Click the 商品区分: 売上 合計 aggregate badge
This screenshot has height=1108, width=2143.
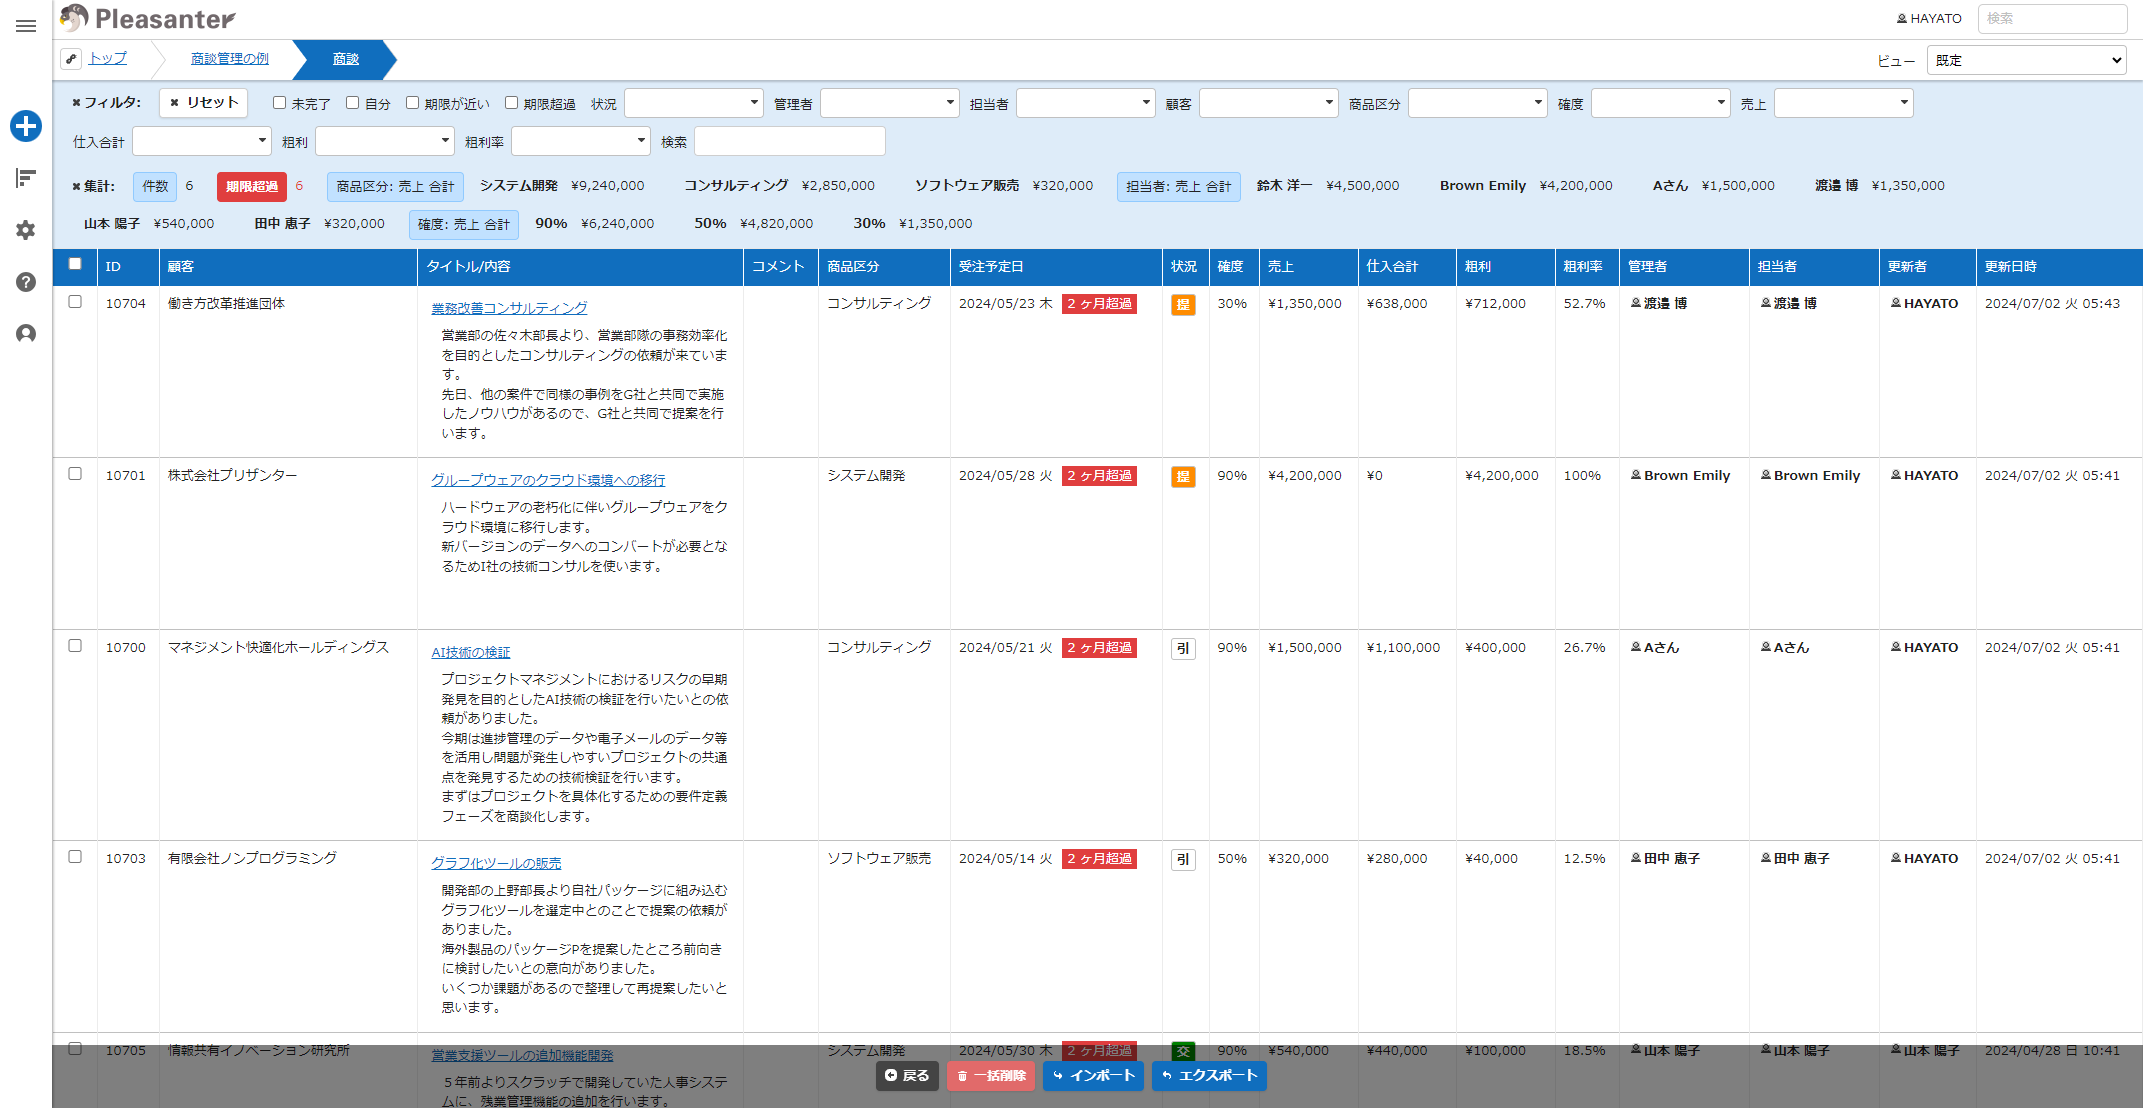396,186
